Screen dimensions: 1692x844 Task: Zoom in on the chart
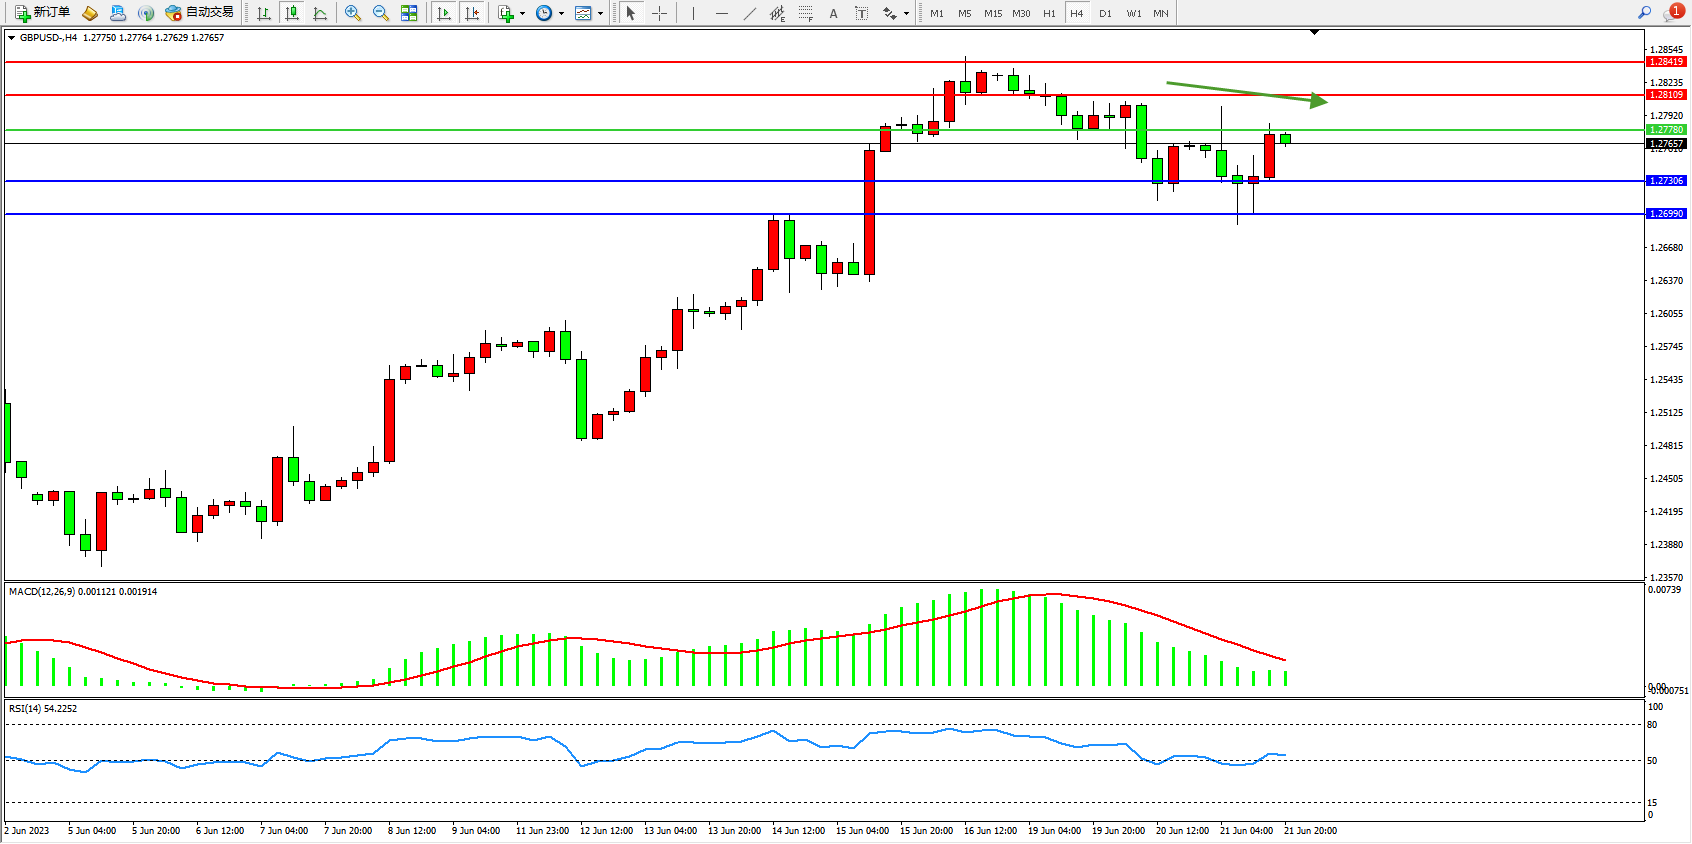coord(353,13)
